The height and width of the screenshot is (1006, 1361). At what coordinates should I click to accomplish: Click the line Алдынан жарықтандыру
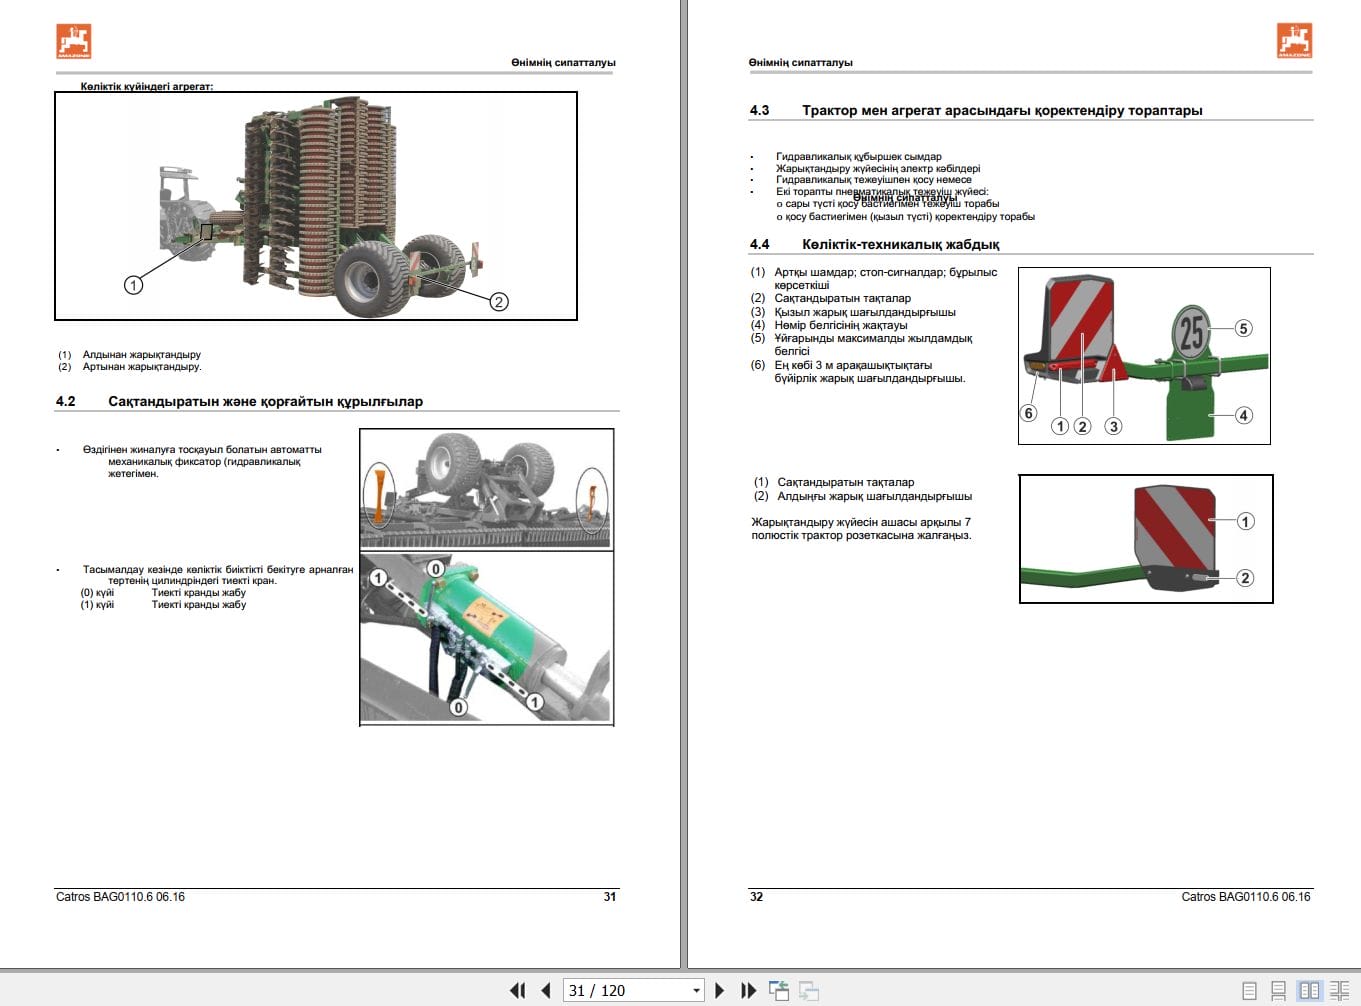point(141,354)
